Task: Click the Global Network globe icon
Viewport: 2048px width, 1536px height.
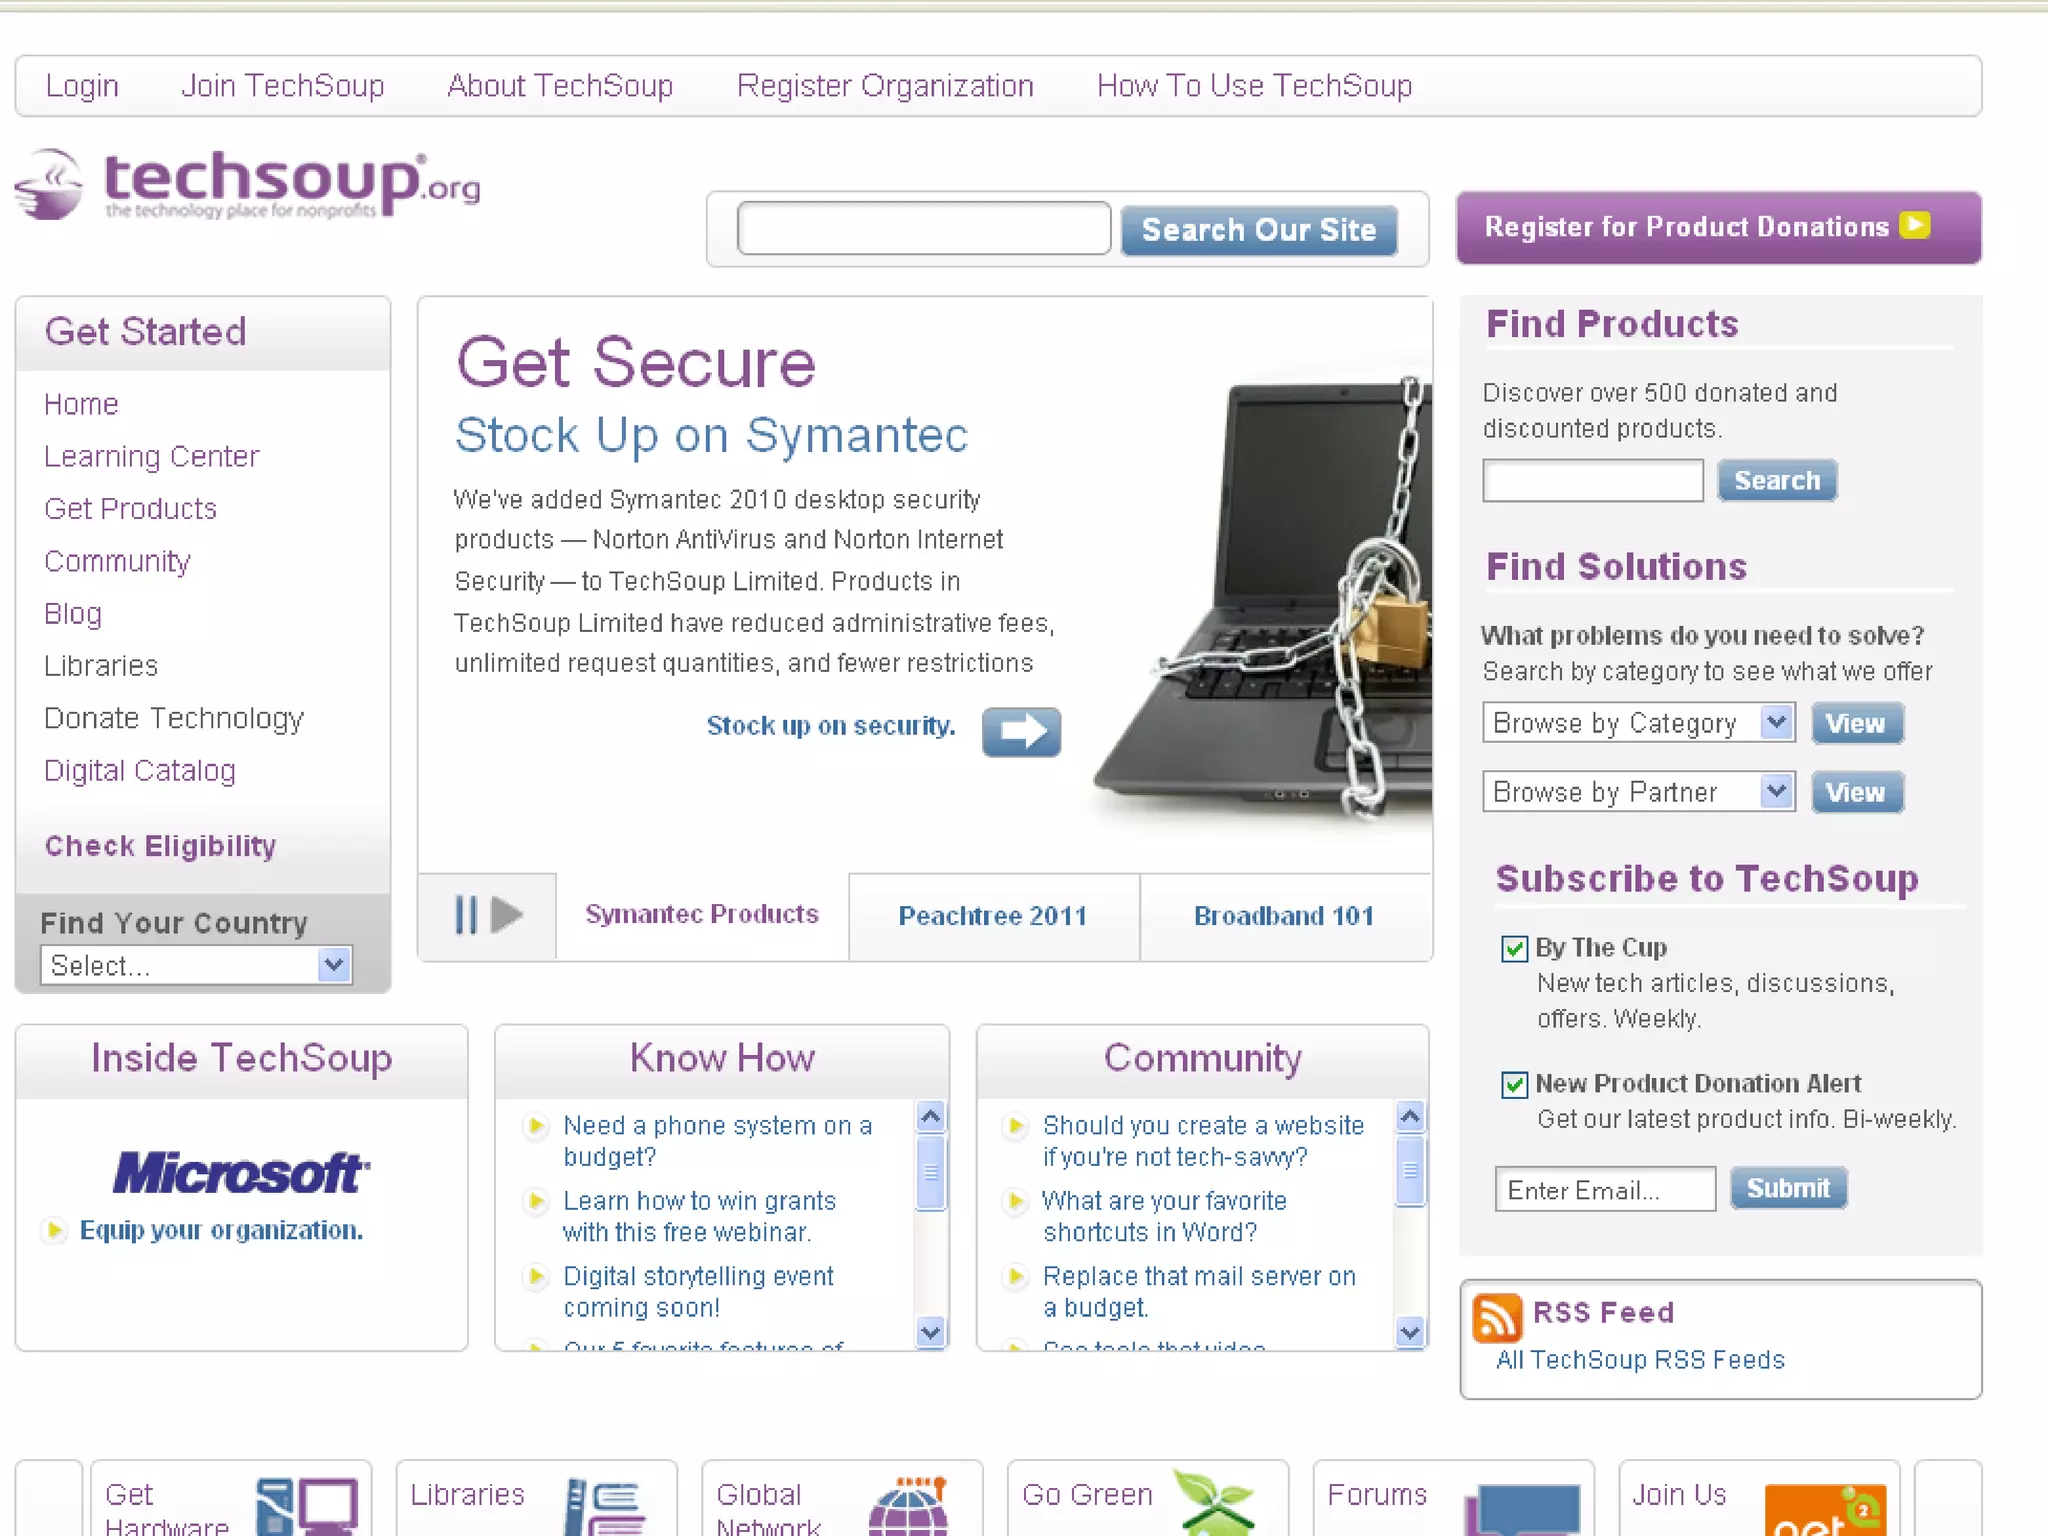Action: pyautogui.click(x=908, y=1506)
